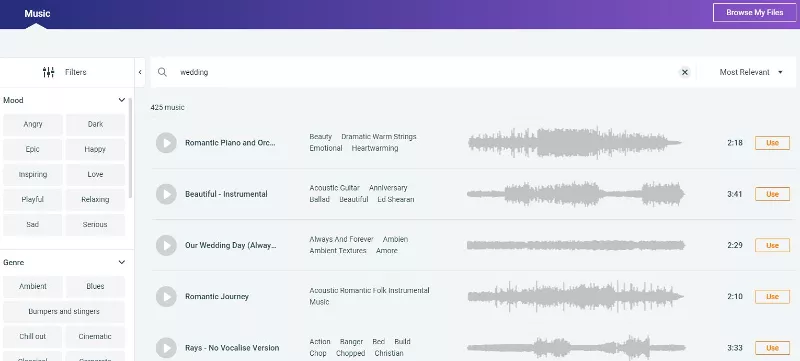Use the Romantic Journey track
Image resolution: width=800 pixels, height=361 pixels.
[772, 297]
